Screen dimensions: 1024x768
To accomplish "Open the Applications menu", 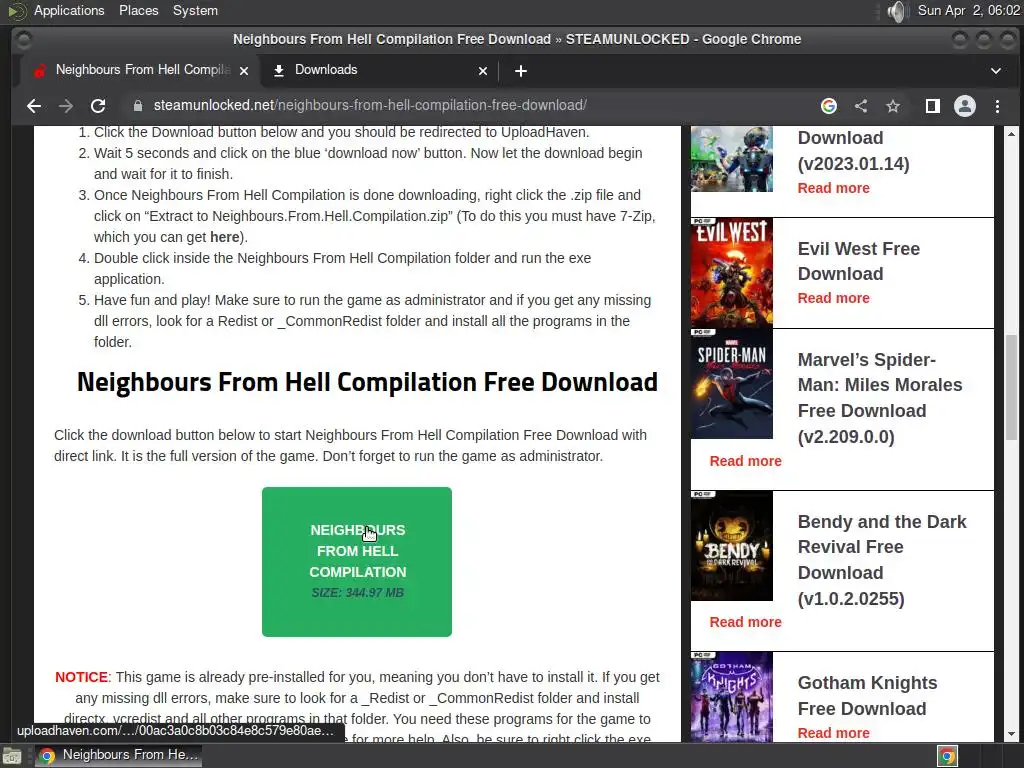I will tap(69, 10).
